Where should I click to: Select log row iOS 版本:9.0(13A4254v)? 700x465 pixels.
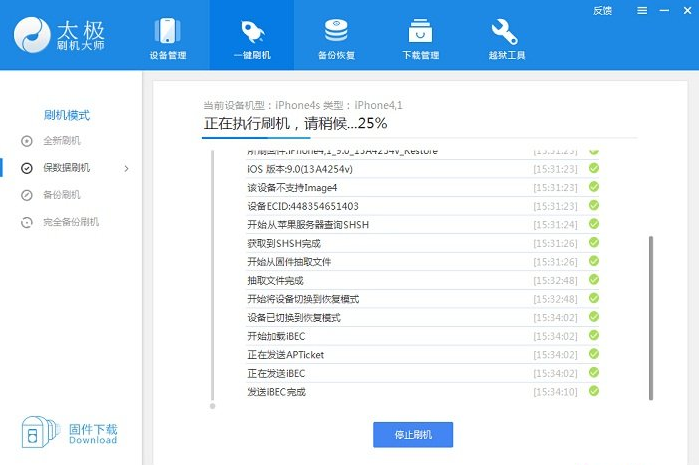coord(422,169)
